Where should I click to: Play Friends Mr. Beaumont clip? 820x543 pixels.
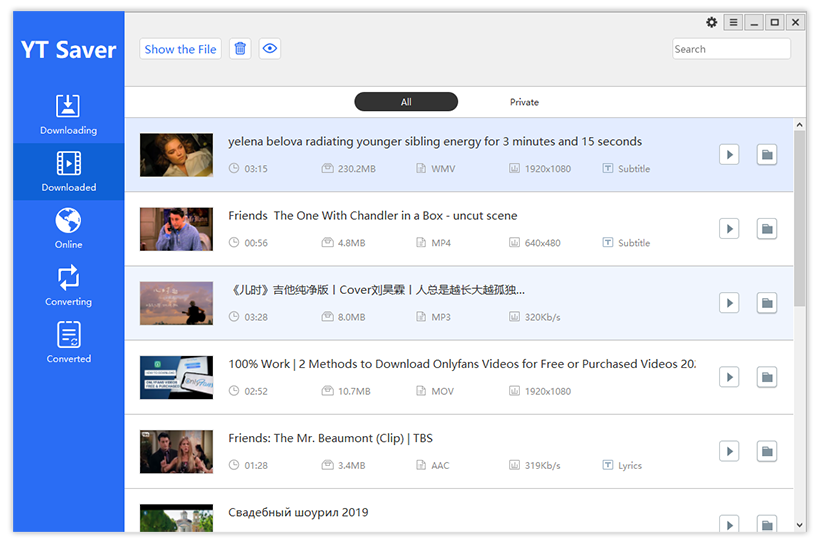tap(729, 451)
